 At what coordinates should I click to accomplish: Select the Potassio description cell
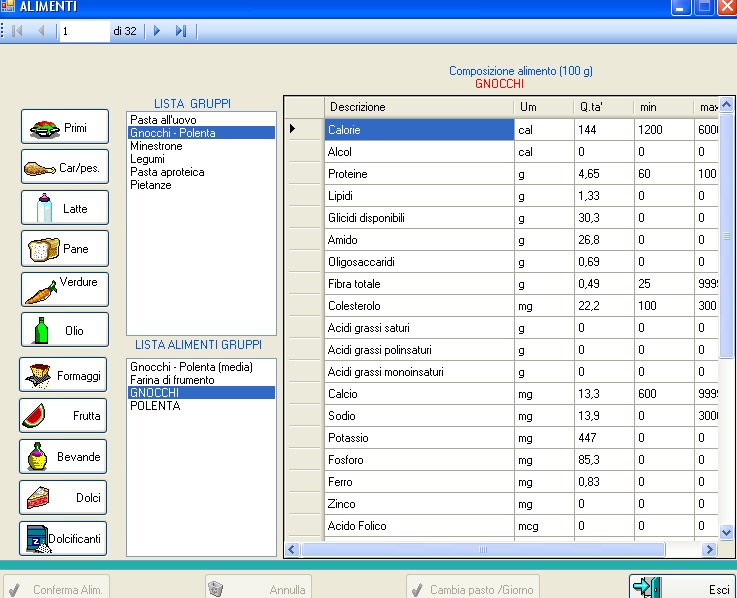[419, 438]
